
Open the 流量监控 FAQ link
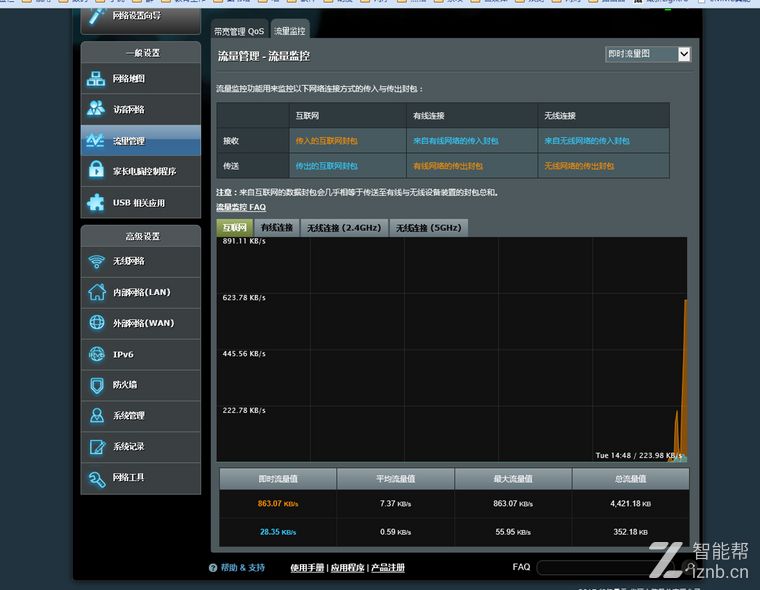point(241,207)
